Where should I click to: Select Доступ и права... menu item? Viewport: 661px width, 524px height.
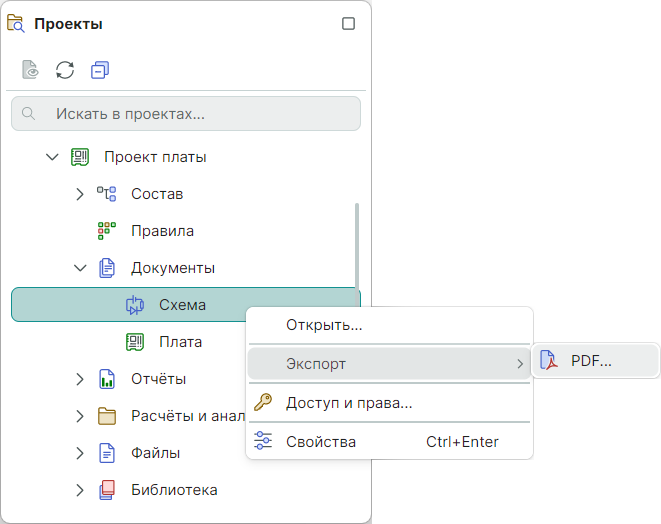click(x=349, y=403)
